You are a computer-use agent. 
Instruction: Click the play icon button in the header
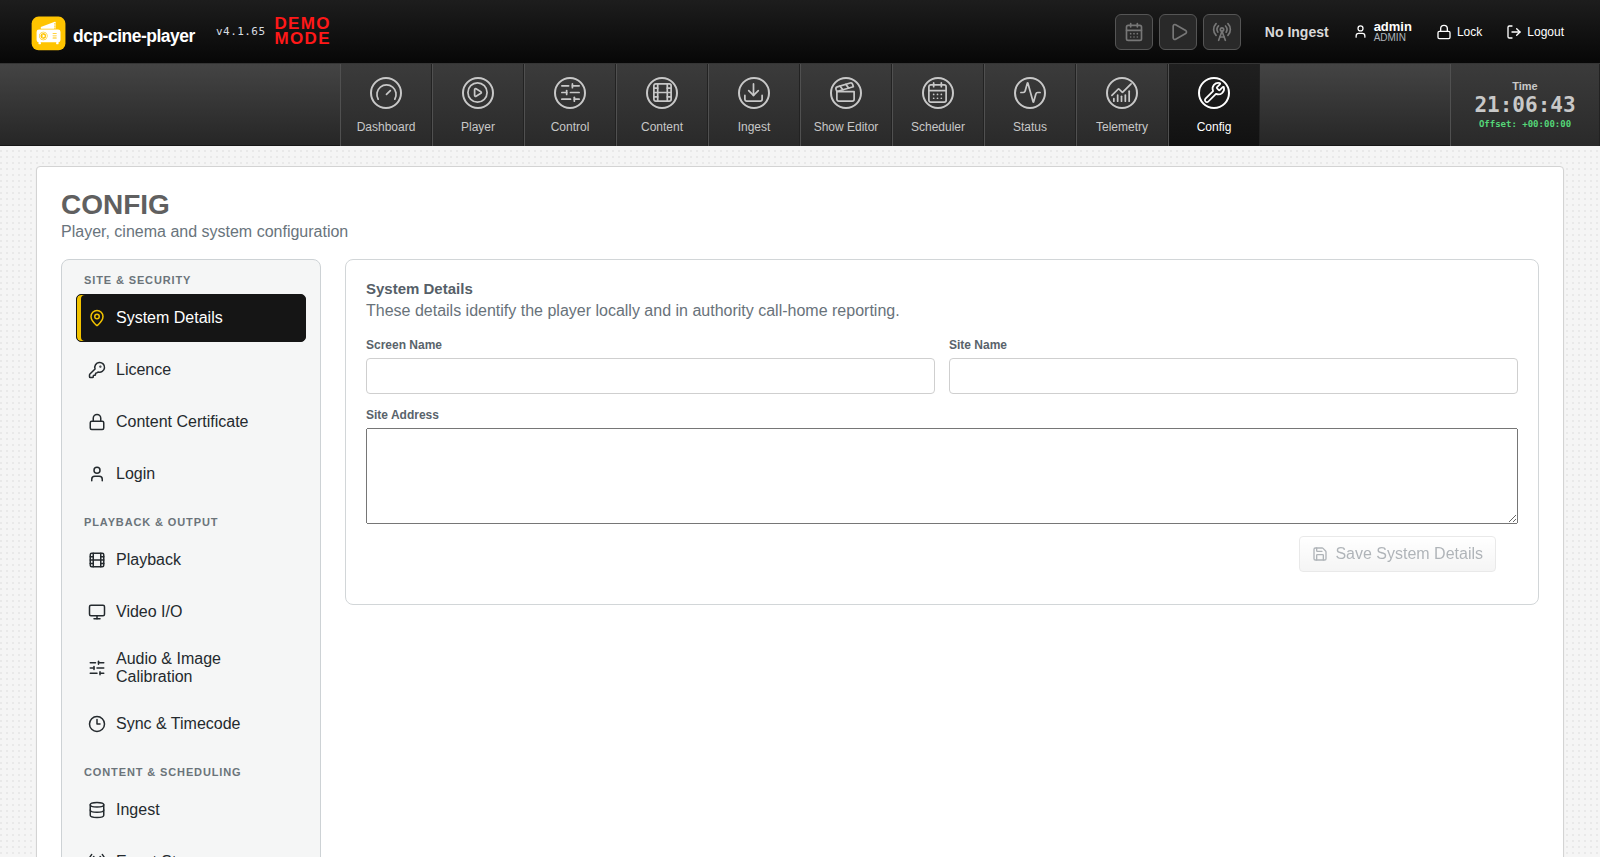(x=1178, y=32)
